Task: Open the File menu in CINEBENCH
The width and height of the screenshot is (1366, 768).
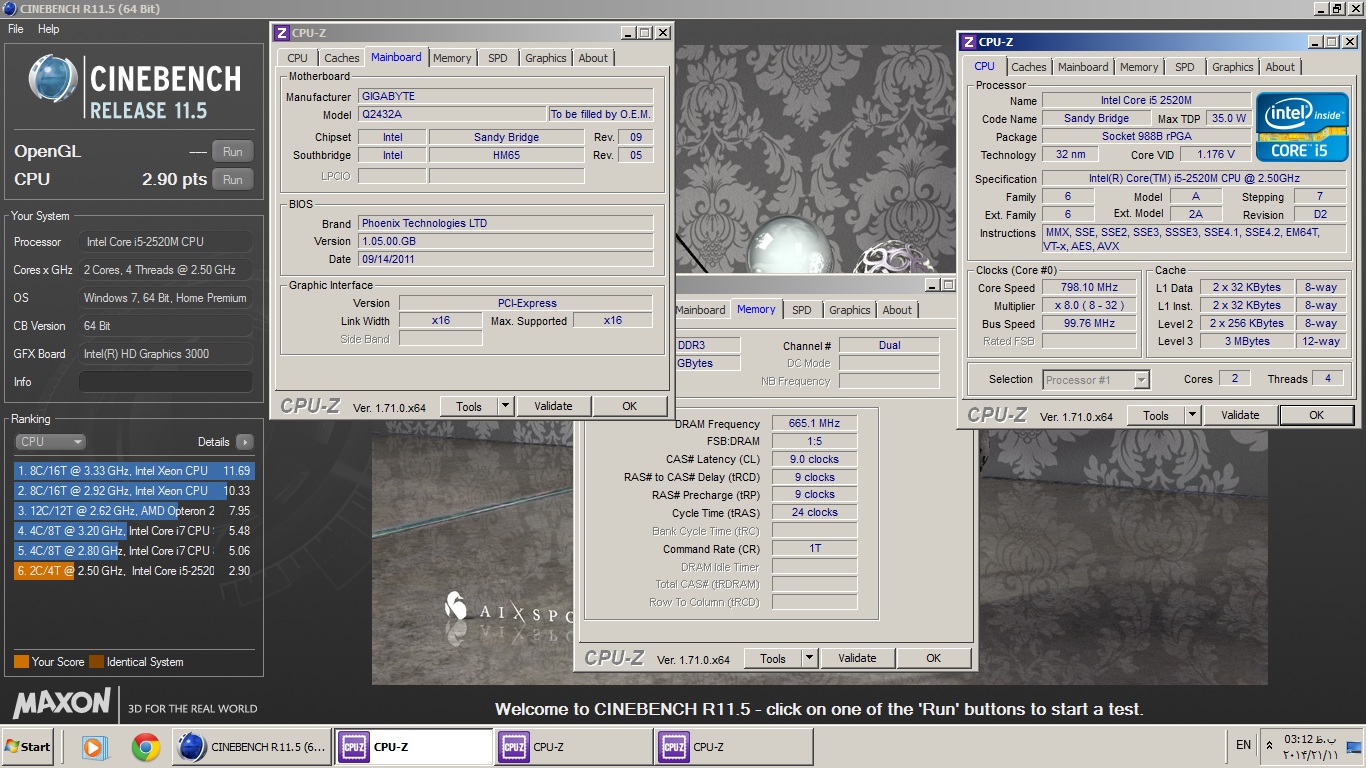Action: [x=16, y=29]
